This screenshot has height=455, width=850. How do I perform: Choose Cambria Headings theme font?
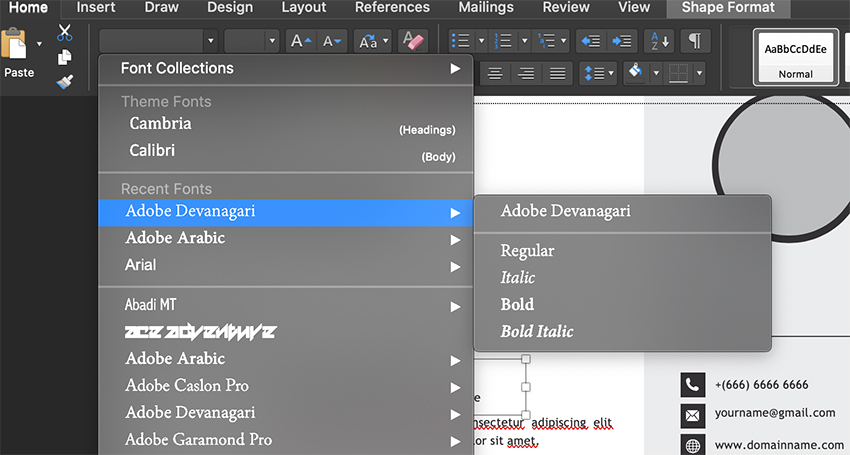286,124
